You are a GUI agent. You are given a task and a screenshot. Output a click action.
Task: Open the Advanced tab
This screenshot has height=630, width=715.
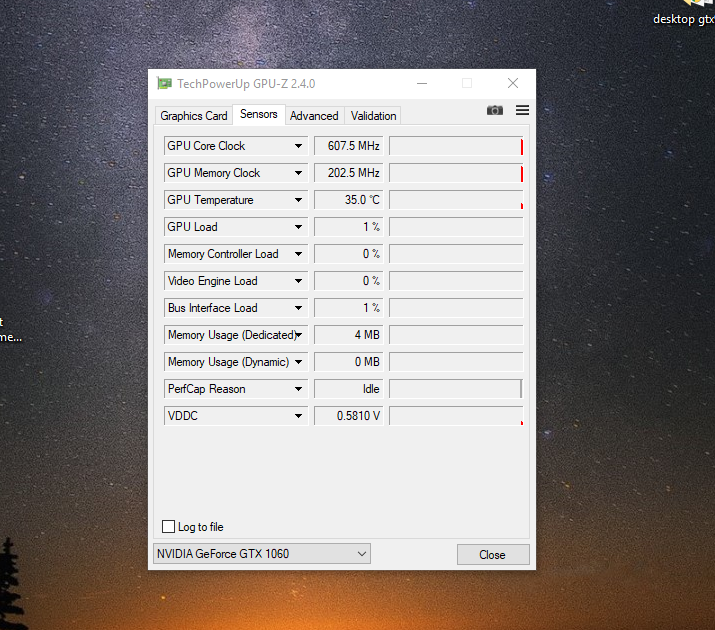pos(314,116)
